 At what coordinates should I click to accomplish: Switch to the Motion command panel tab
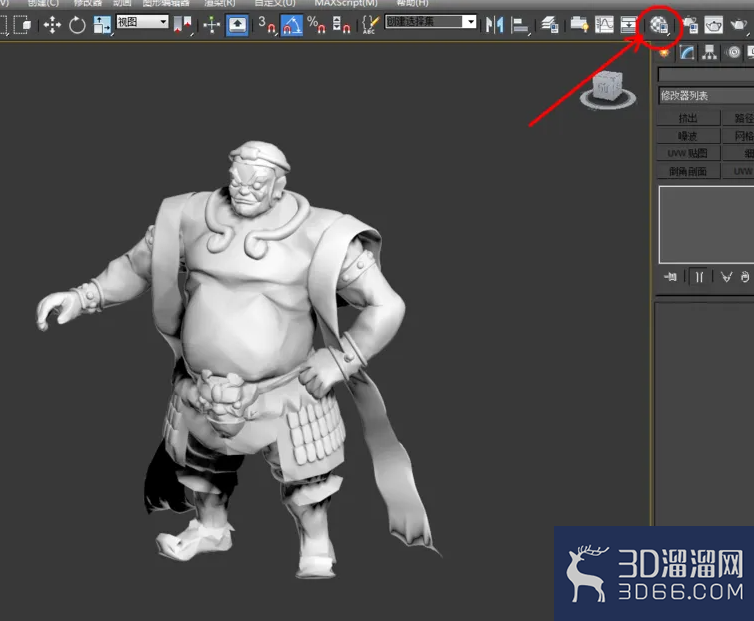733,52
